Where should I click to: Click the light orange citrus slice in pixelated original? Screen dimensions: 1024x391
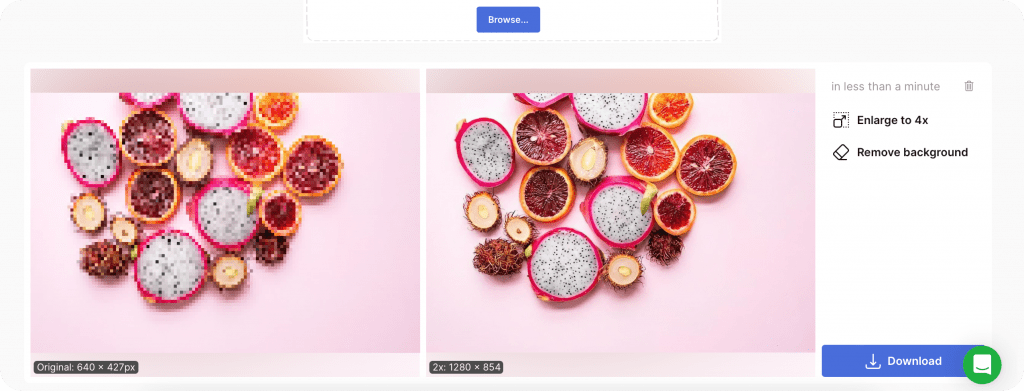pyautogui.click(x=276, y=110)
